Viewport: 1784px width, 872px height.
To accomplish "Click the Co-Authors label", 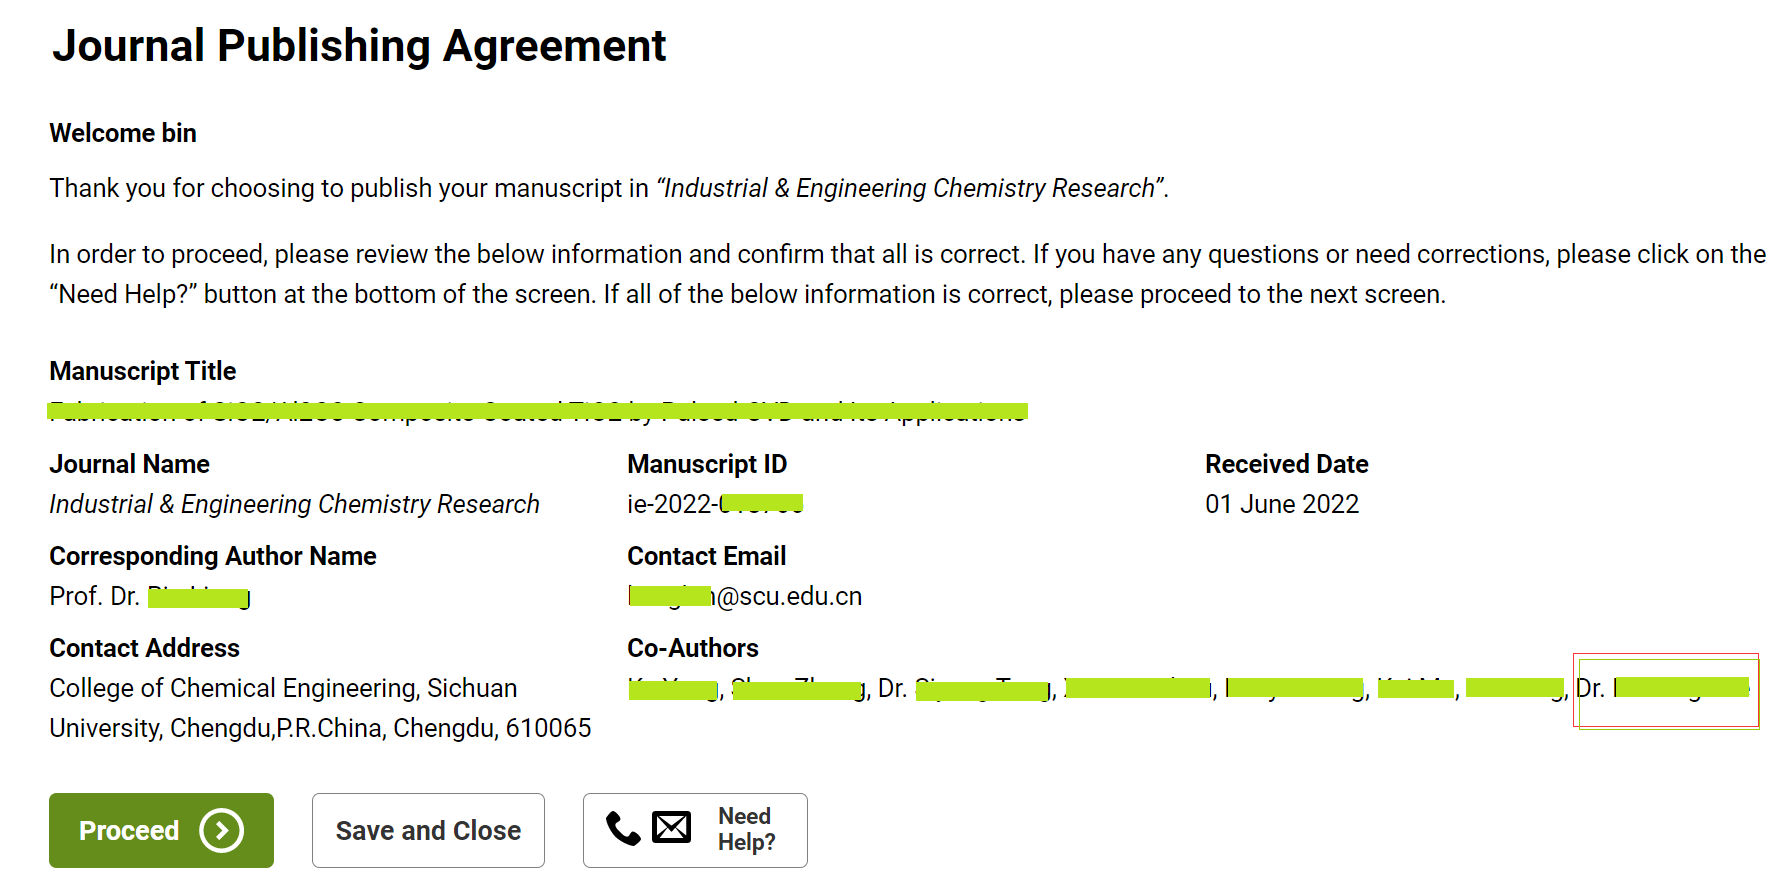I will pos(693,648).
